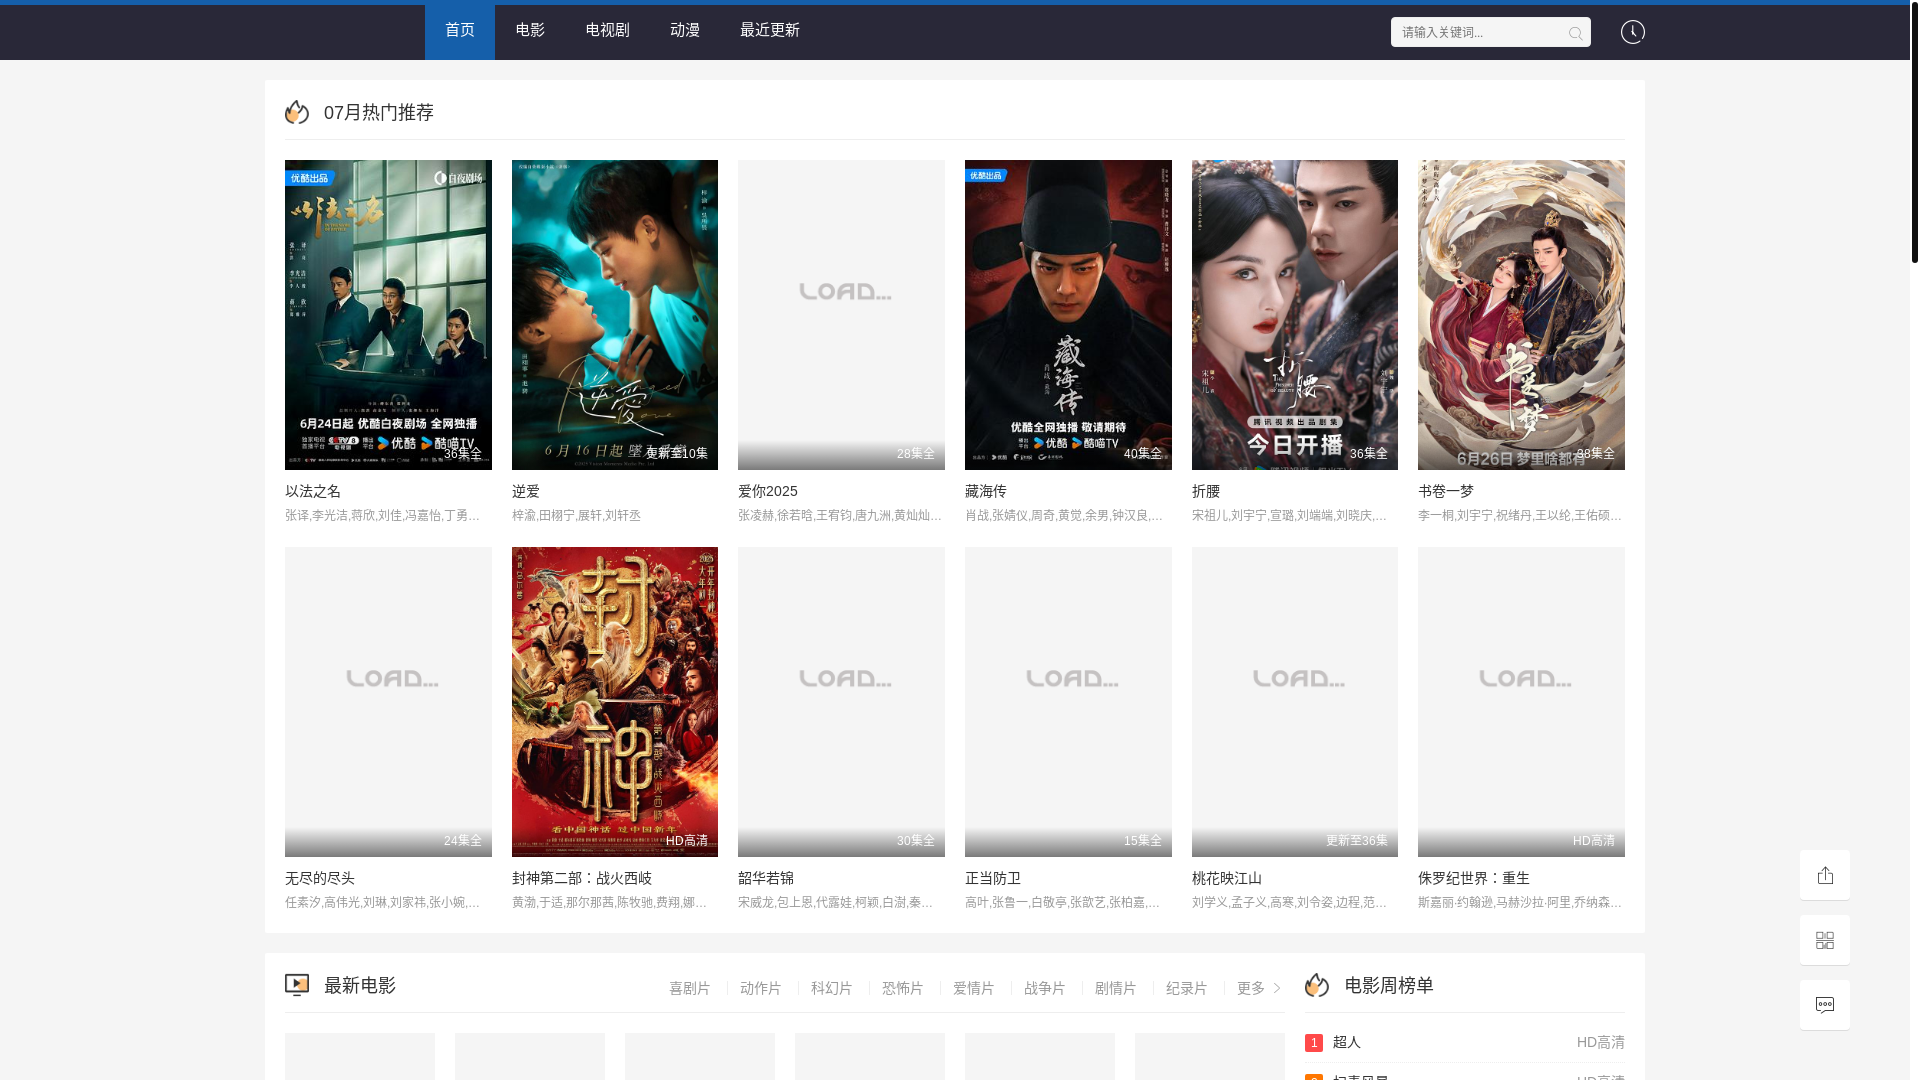This screenshot has height=1080, width=1920.
Task: Click the 桃花映江山 title link
Action: 1227,878
